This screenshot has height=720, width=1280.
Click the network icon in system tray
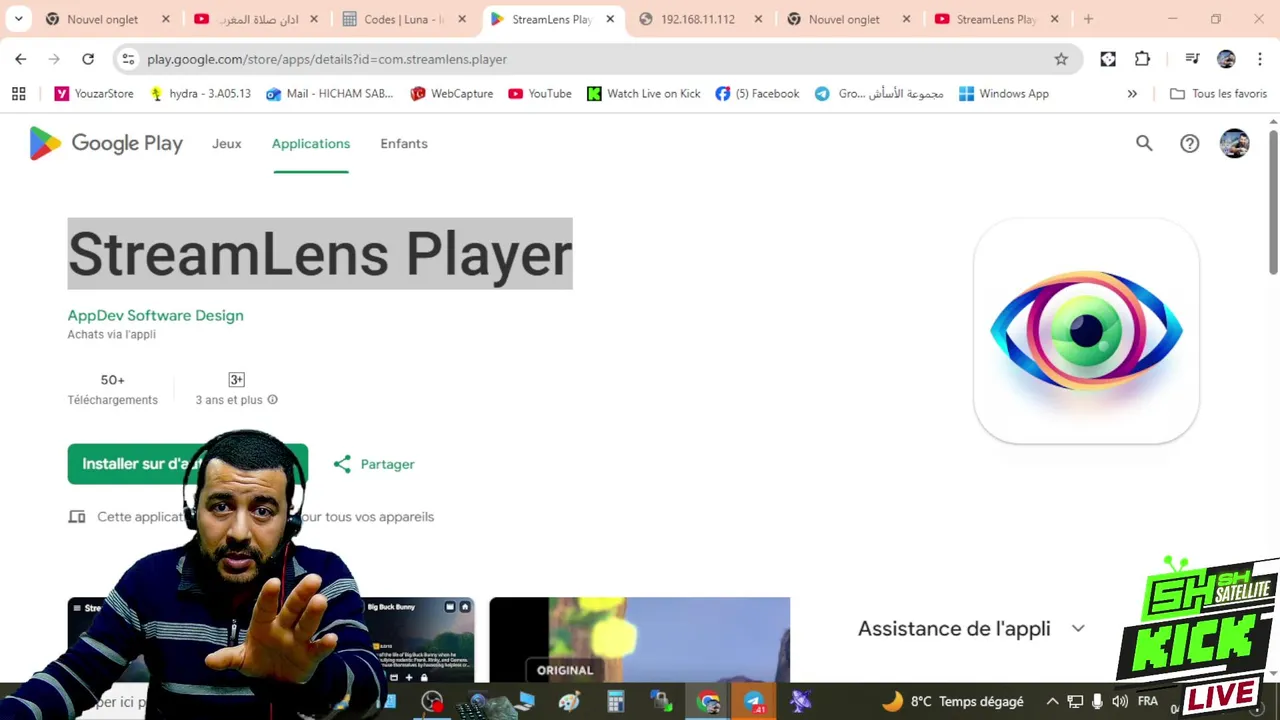pyautogui.click(x=1075, y=702)
